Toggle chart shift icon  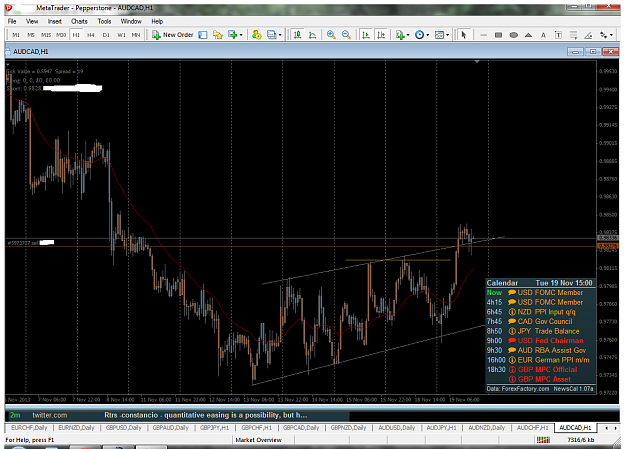click(x=381, y=35)
